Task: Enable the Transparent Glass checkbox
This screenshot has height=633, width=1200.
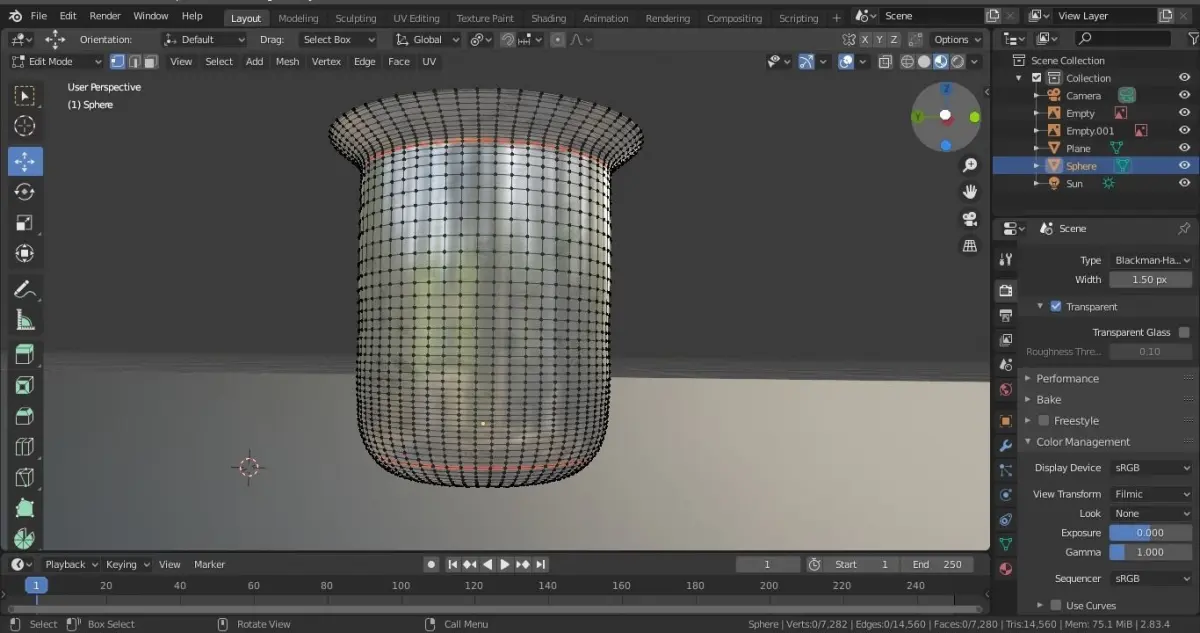Action: point(1184,332)
